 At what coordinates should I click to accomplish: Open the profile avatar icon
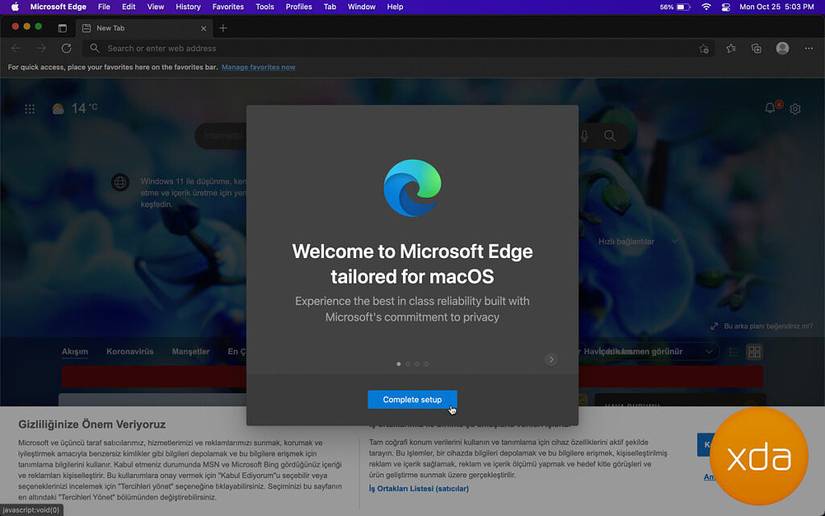(782, 48)
